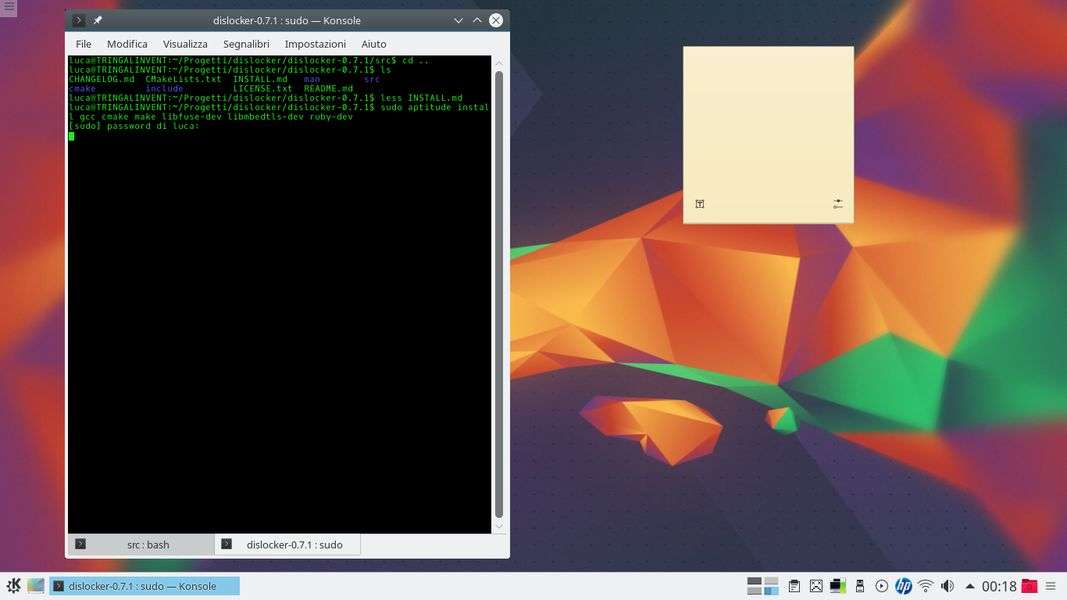This screenshot has height=600, width=1067.
Task: Open the Modifica menu
Action: (x=127, y=44)
